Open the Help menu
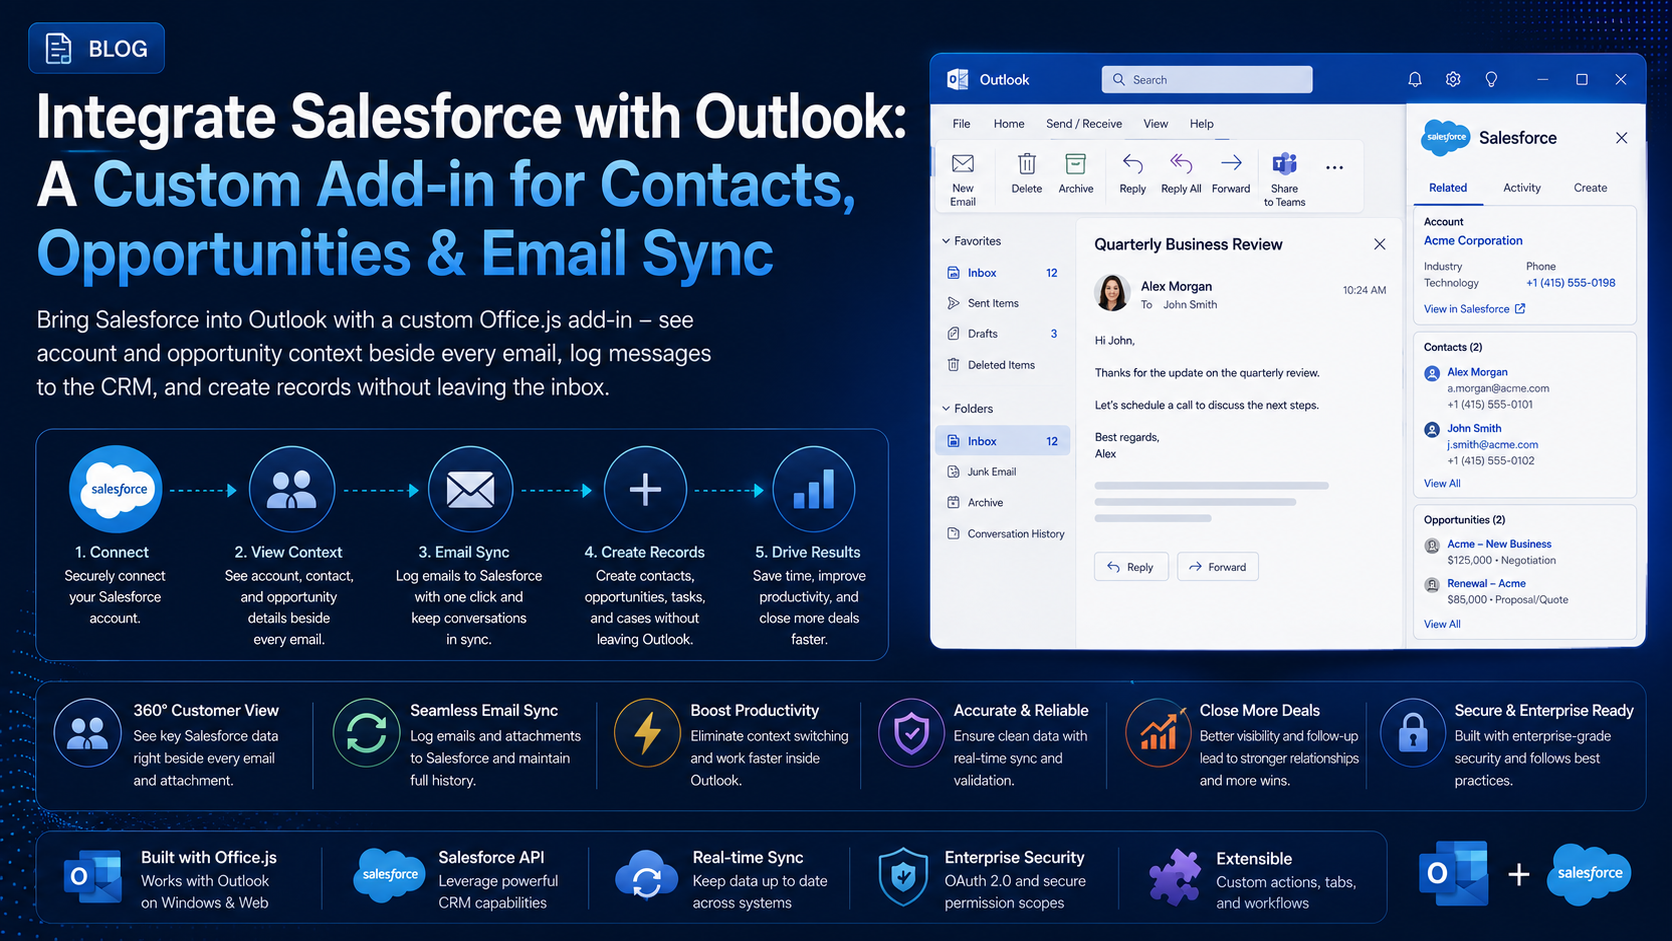1672x941 pixels. point(1201,124)
